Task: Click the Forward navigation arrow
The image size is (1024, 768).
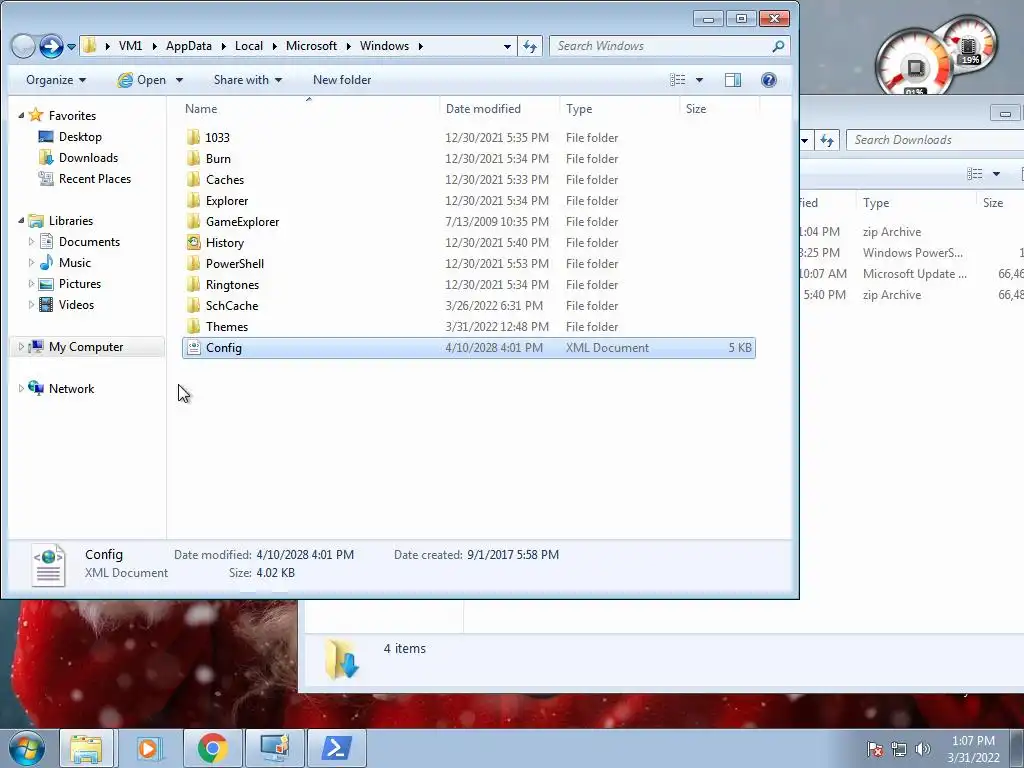Action: [x=51, y=46]
